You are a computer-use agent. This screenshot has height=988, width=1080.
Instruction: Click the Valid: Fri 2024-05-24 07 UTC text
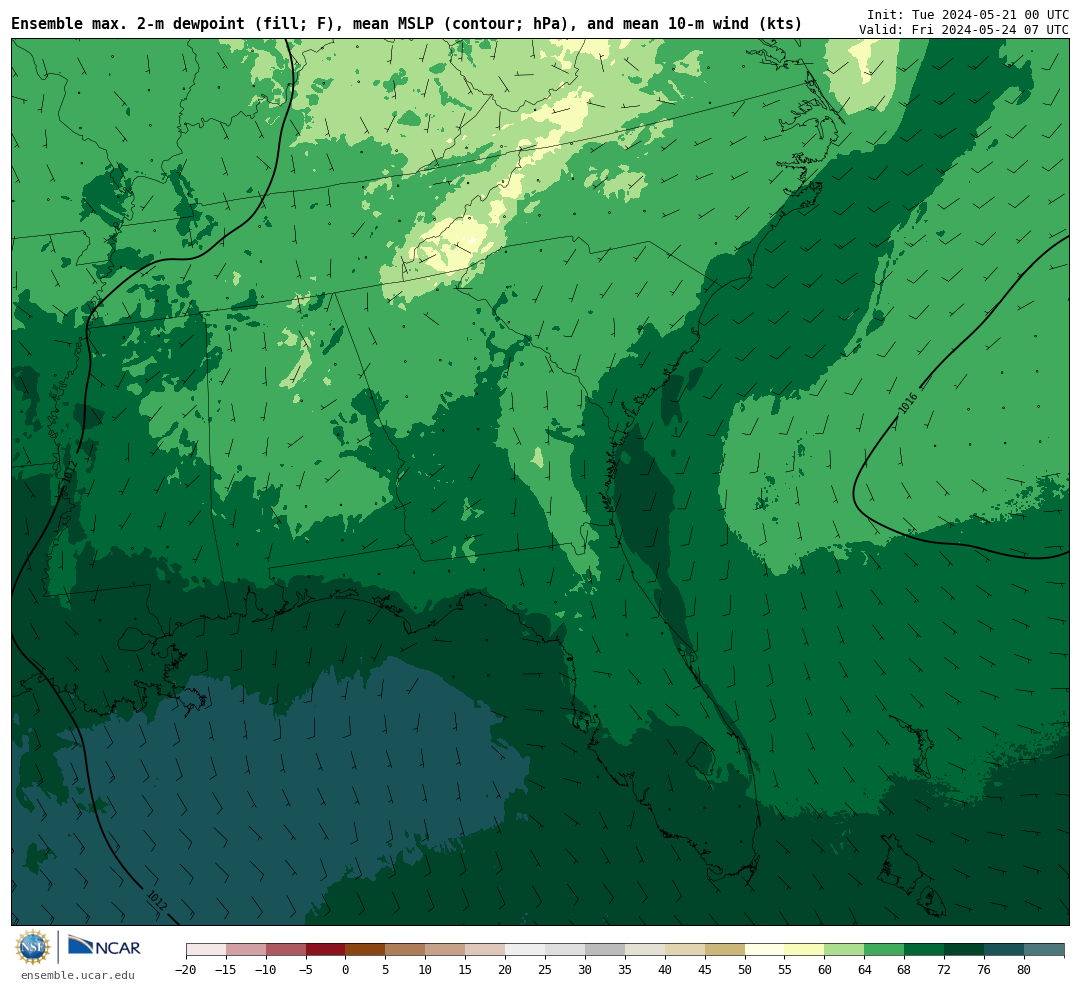[964, 30]
